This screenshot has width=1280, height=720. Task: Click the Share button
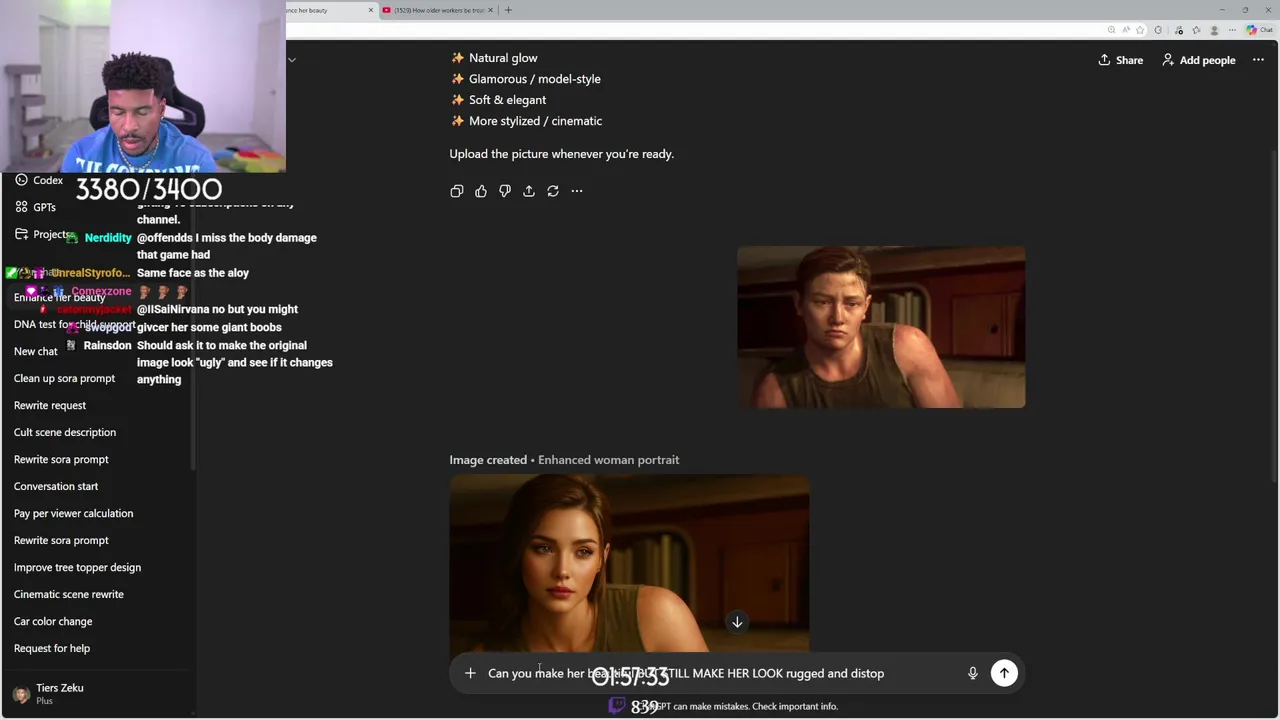[x=1121, y=60]
